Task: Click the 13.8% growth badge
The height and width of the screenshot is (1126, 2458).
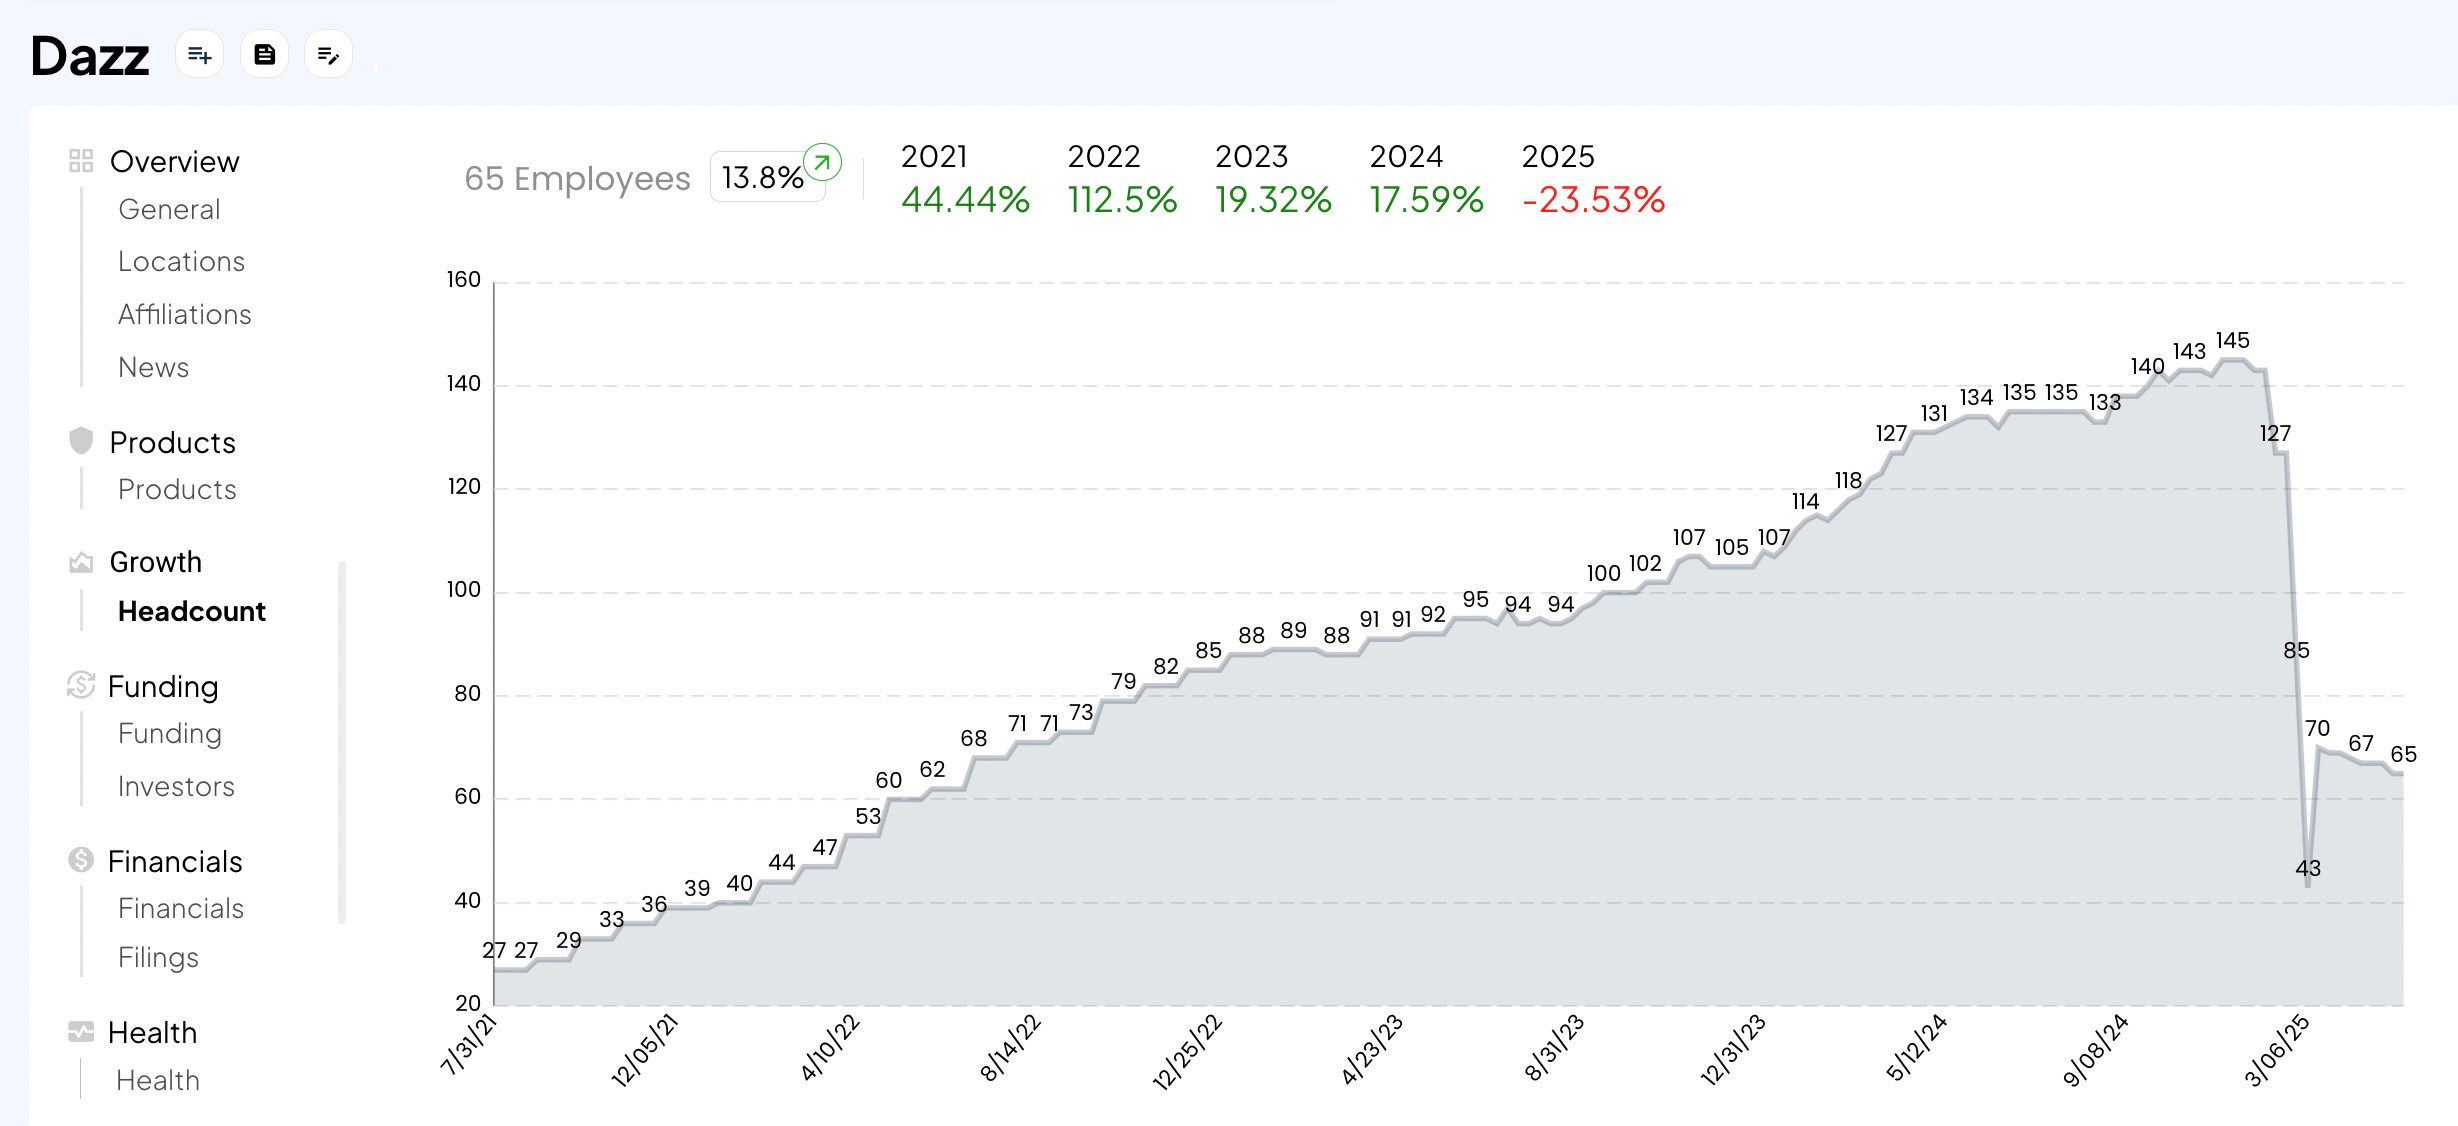Action: click(767, 177)
